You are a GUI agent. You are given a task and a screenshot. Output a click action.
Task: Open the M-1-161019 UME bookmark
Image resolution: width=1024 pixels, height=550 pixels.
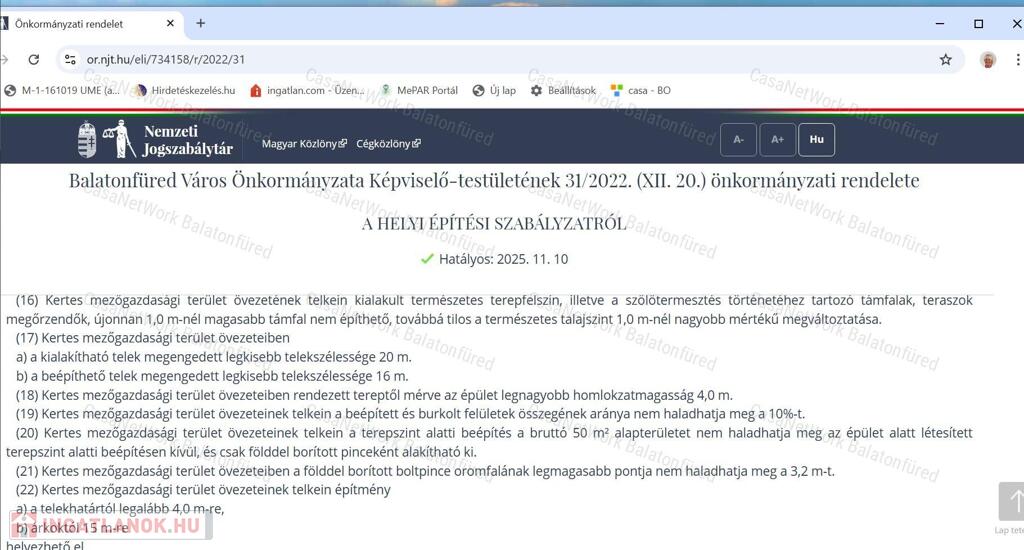point(62,90)
